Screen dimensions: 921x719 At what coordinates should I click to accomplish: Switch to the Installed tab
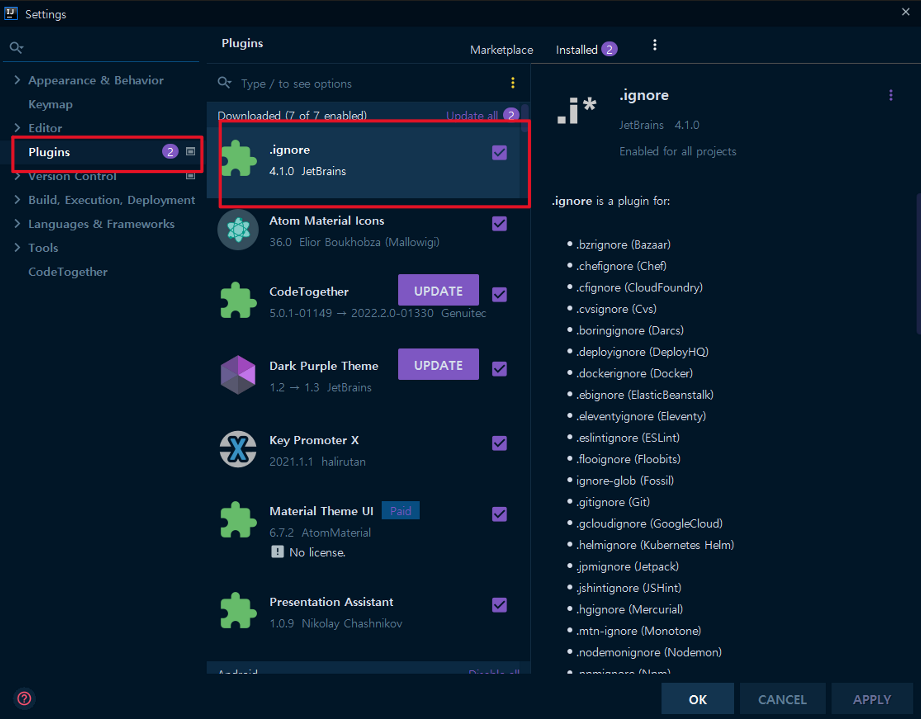(576, 50)
